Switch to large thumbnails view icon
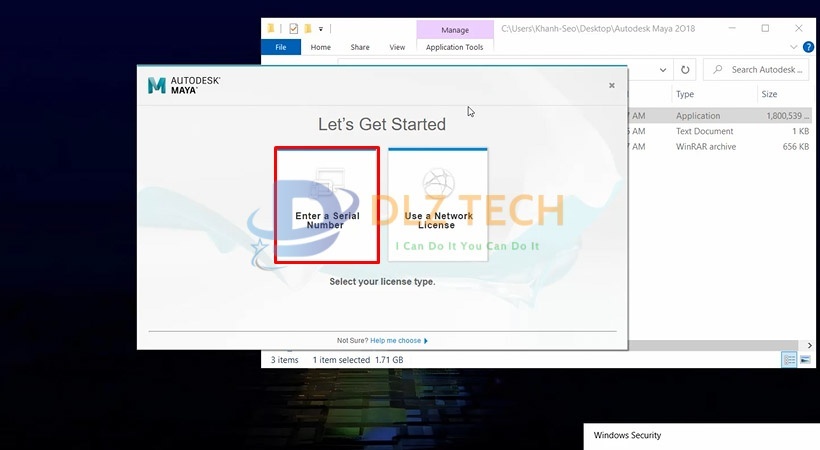This screenshot has height=450, width=820. 806,360
